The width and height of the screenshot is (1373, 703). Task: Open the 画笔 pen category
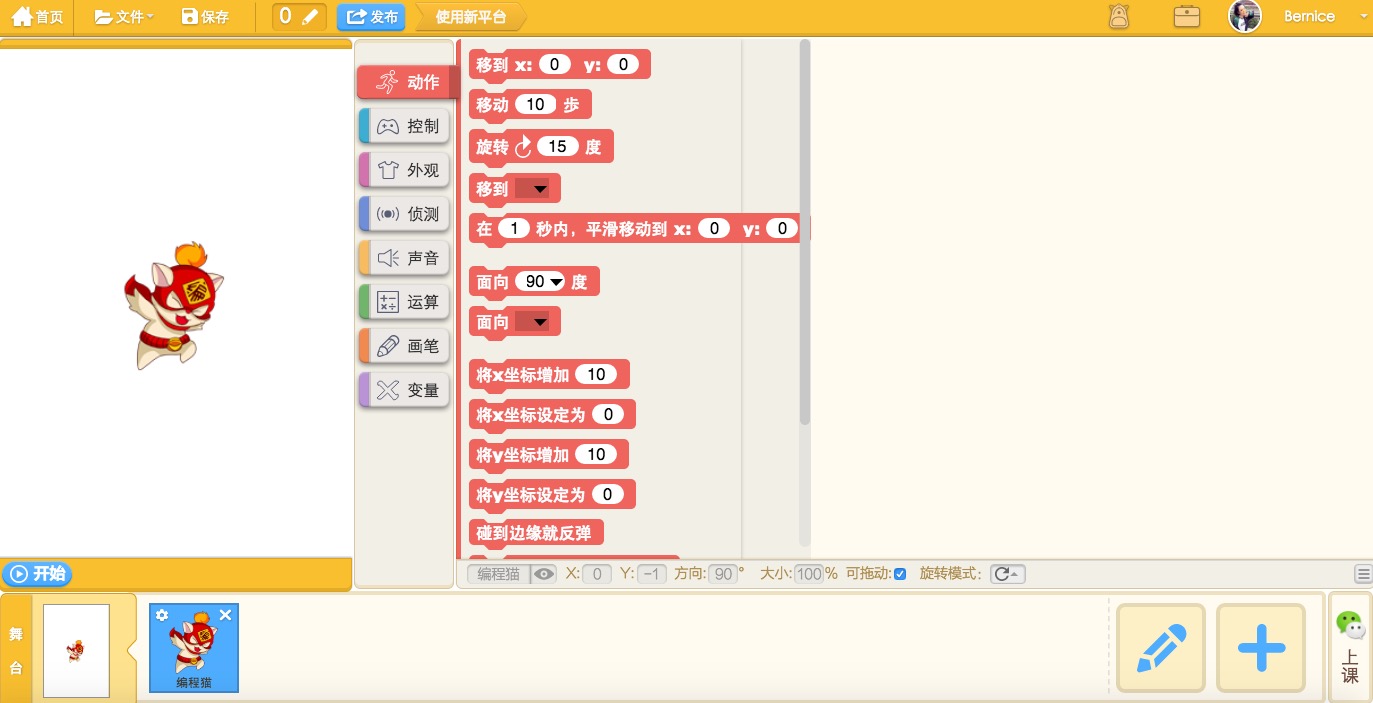tap(404, 347)
